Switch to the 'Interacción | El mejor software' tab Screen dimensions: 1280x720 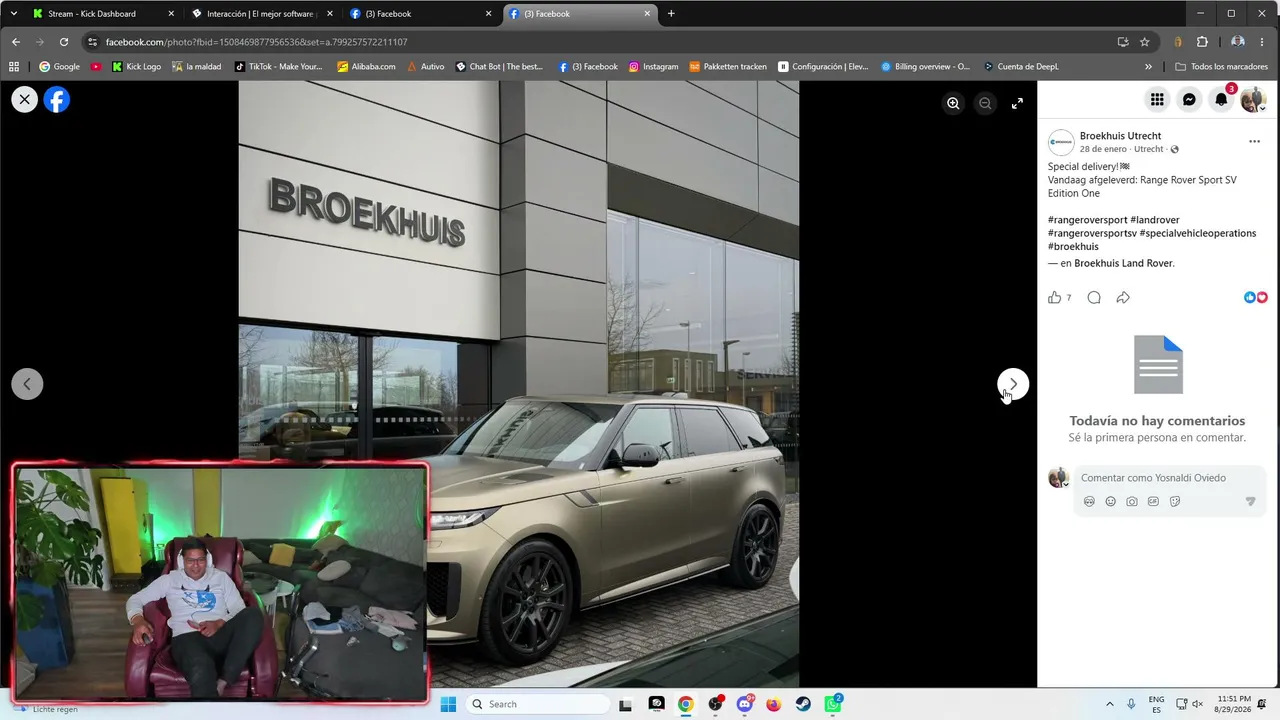pos(263,14)
